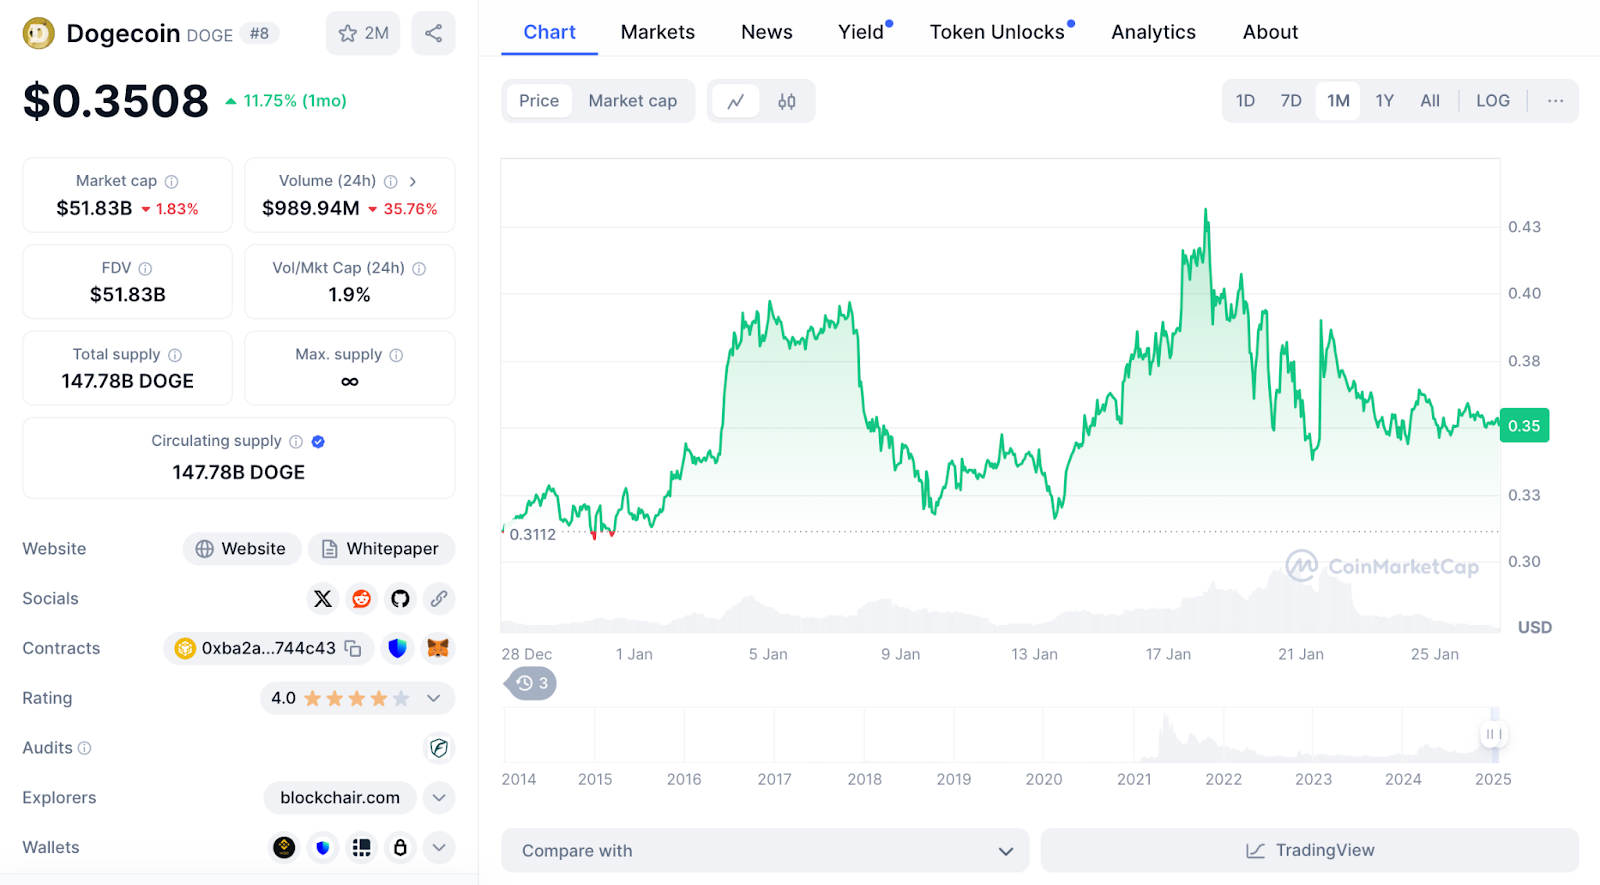Switch to the Markets tab

click(x=657, y=32)
